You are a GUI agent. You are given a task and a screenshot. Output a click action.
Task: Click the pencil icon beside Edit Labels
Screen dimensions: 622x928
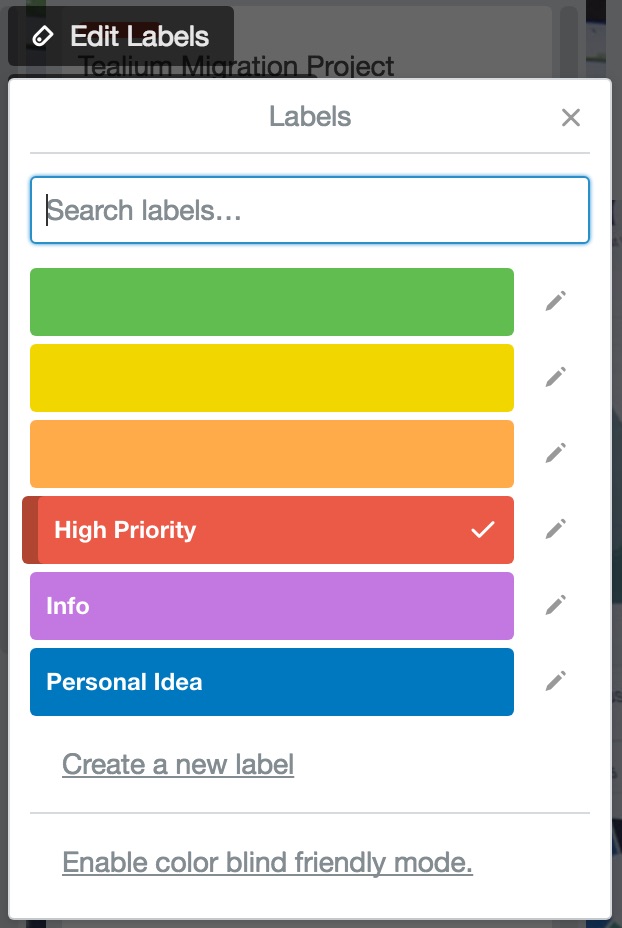pos(41,35)
